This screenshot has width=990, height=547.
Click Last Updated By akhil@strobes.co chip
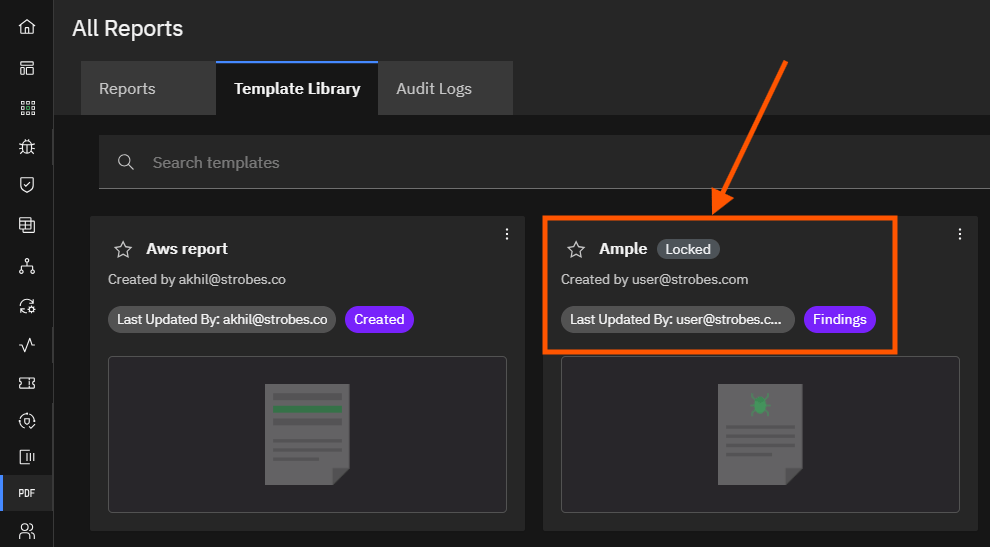222,320
